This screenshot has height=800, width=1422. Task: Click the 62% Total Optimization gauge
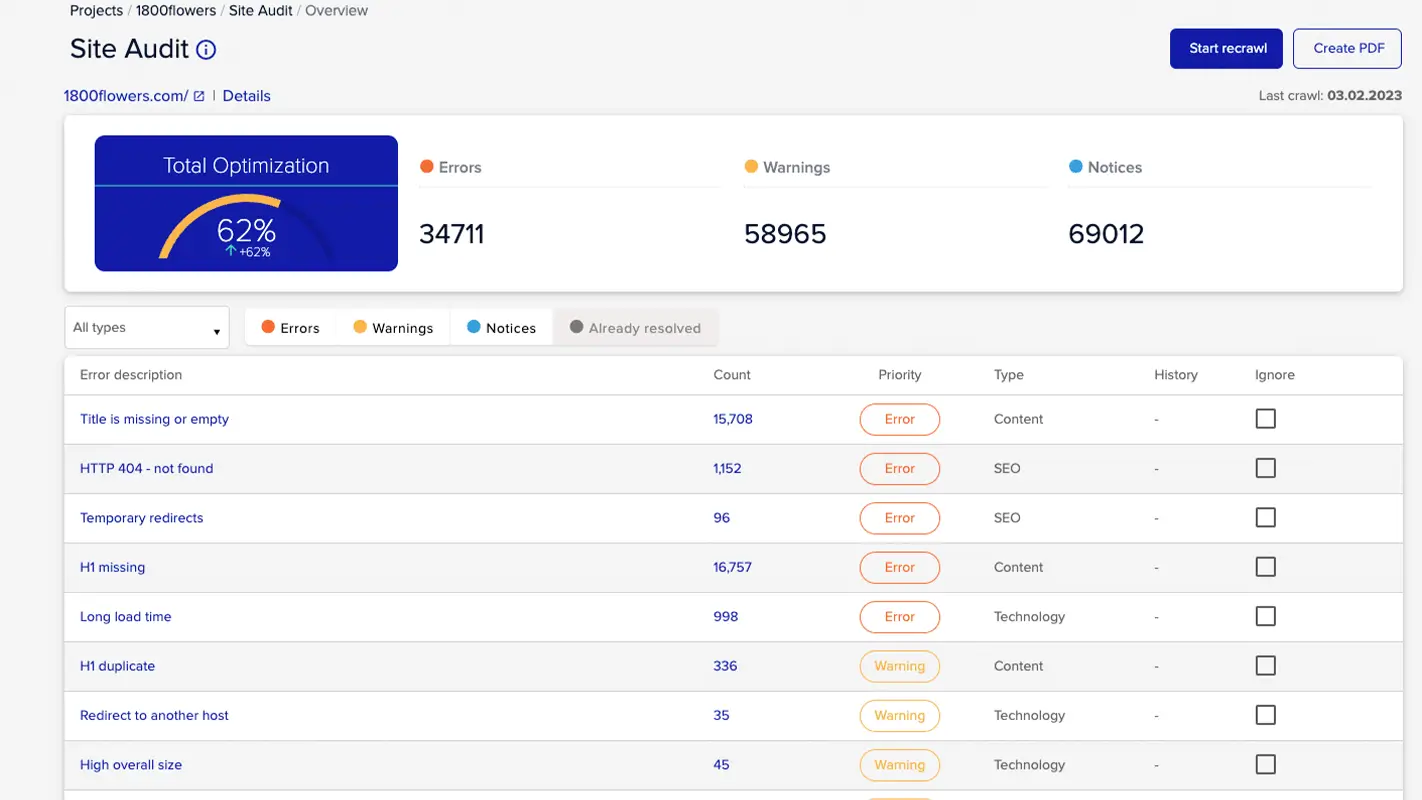(x=246, y=231)
